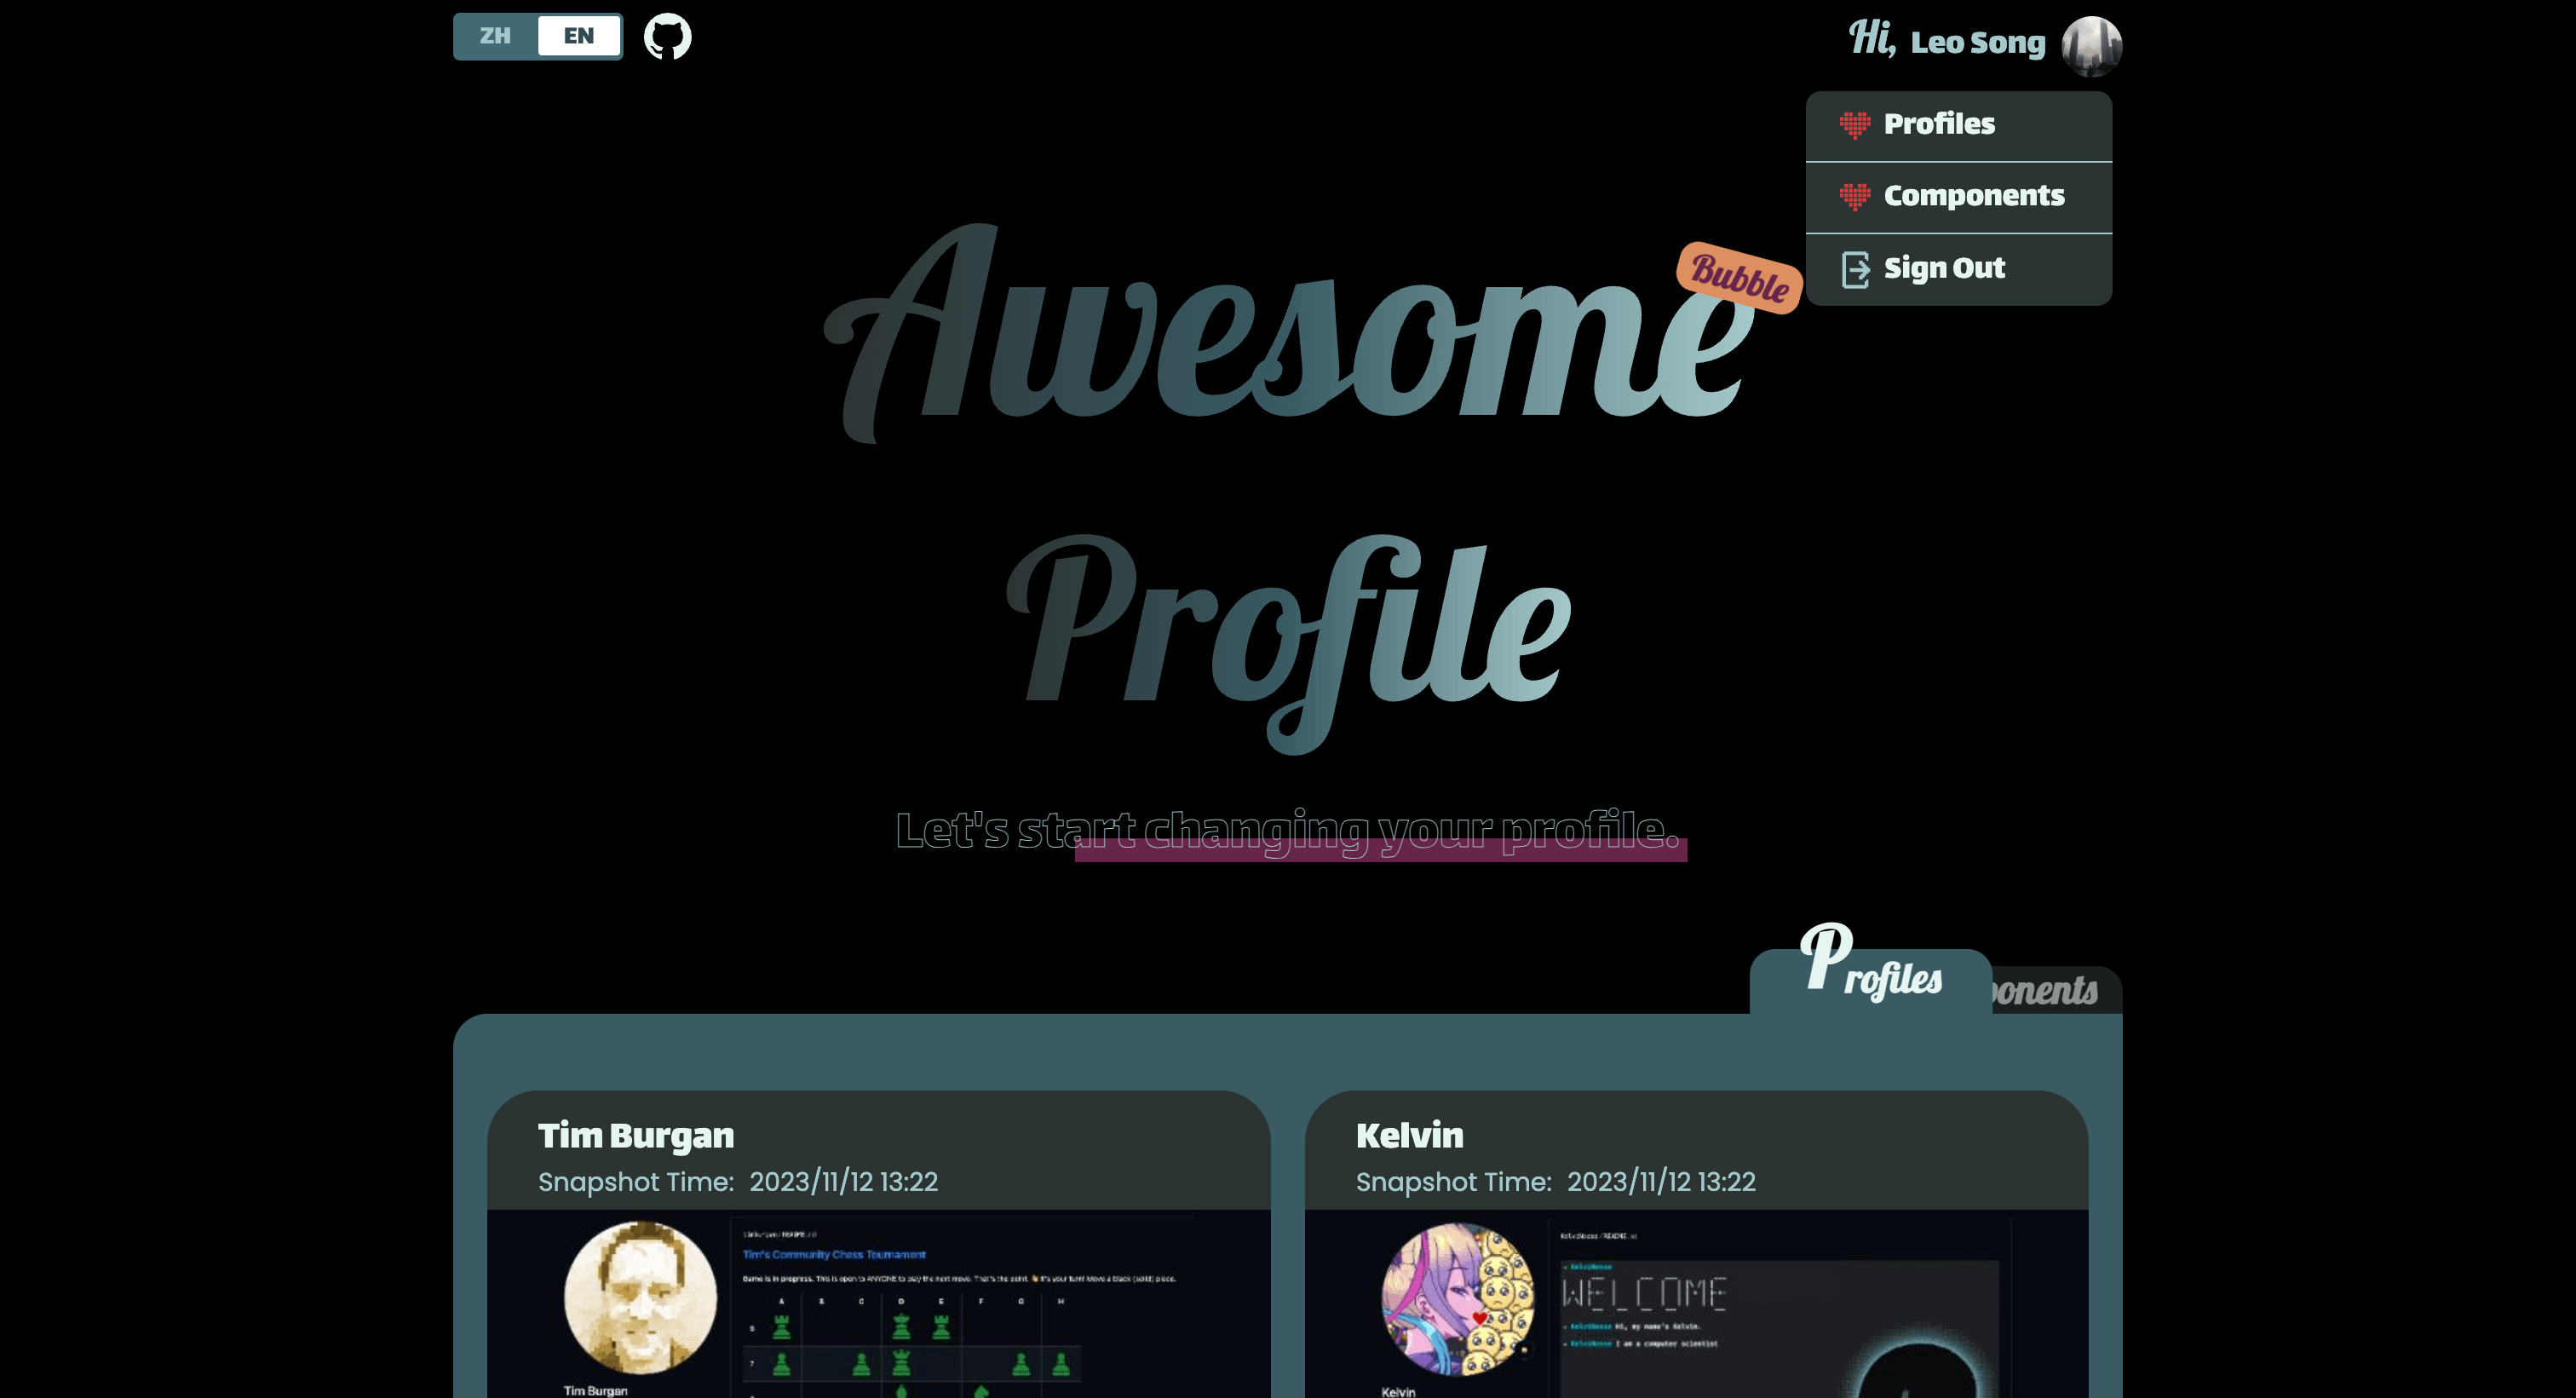
Task: Click the orange Bubble badge
Action: (x=1739, y=277)
